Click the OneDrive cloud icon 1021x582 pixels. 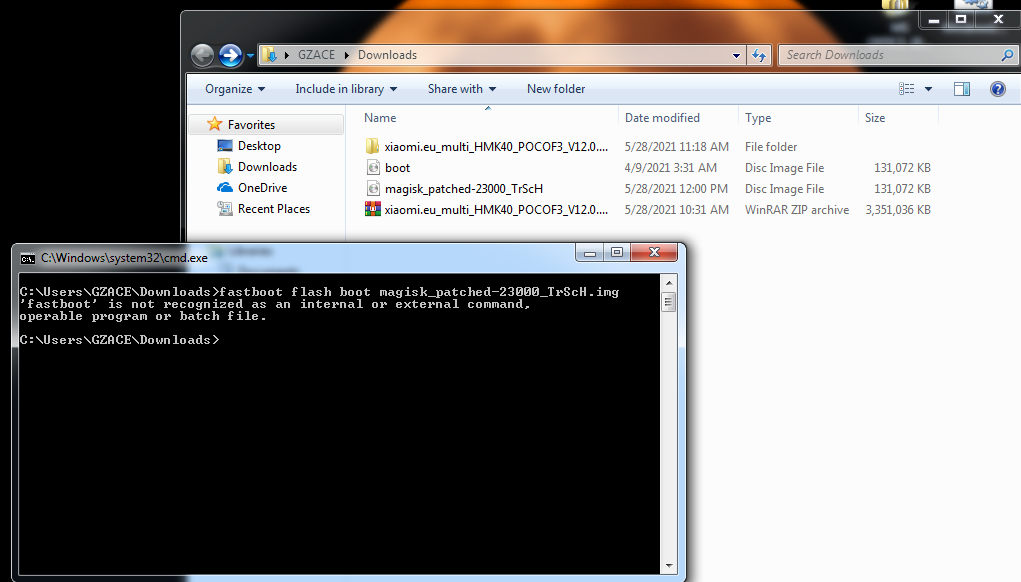tap(225, 187)
